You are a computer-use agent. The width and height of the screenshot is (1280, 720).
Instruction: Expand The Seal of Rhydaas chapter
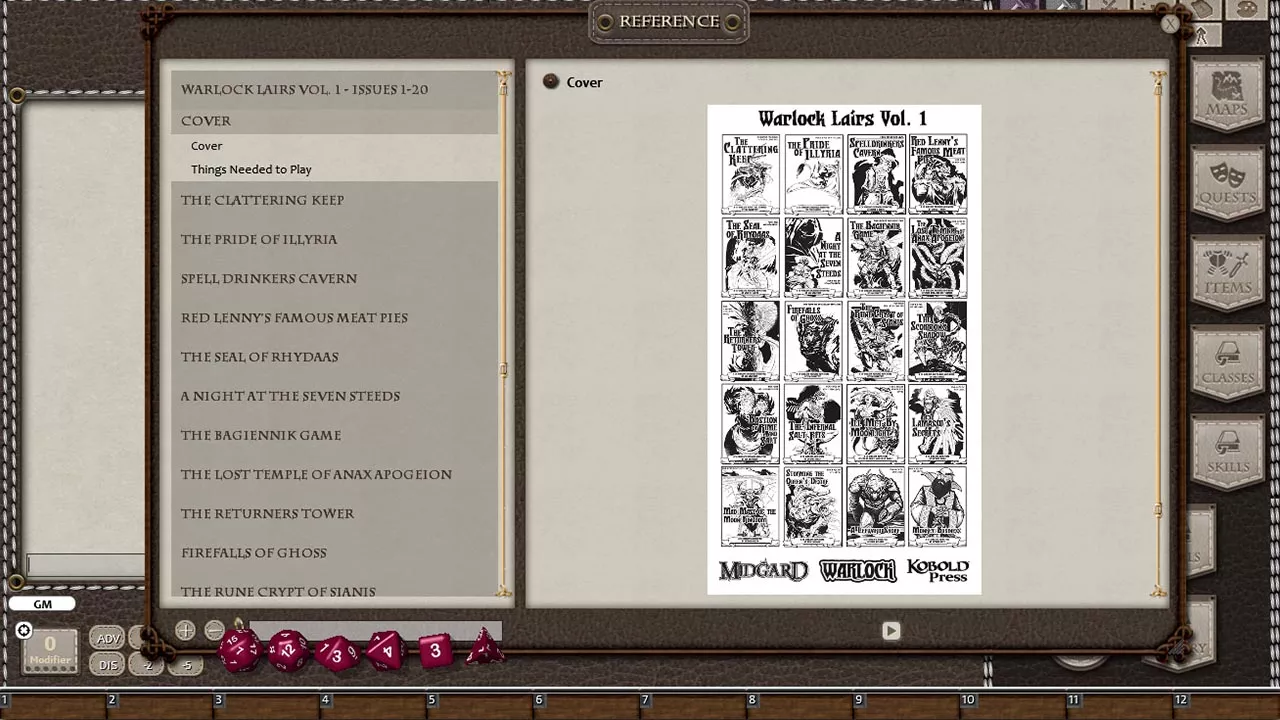pos(334,356)
